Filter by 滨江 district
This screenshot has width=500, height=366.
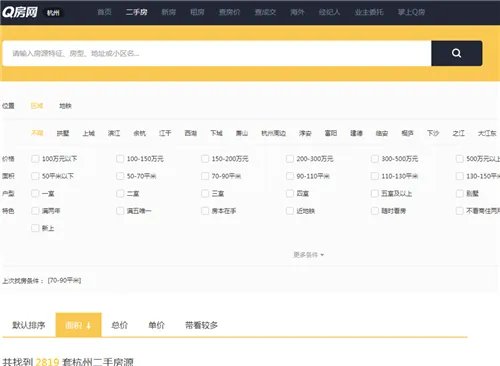pos(114,133)
